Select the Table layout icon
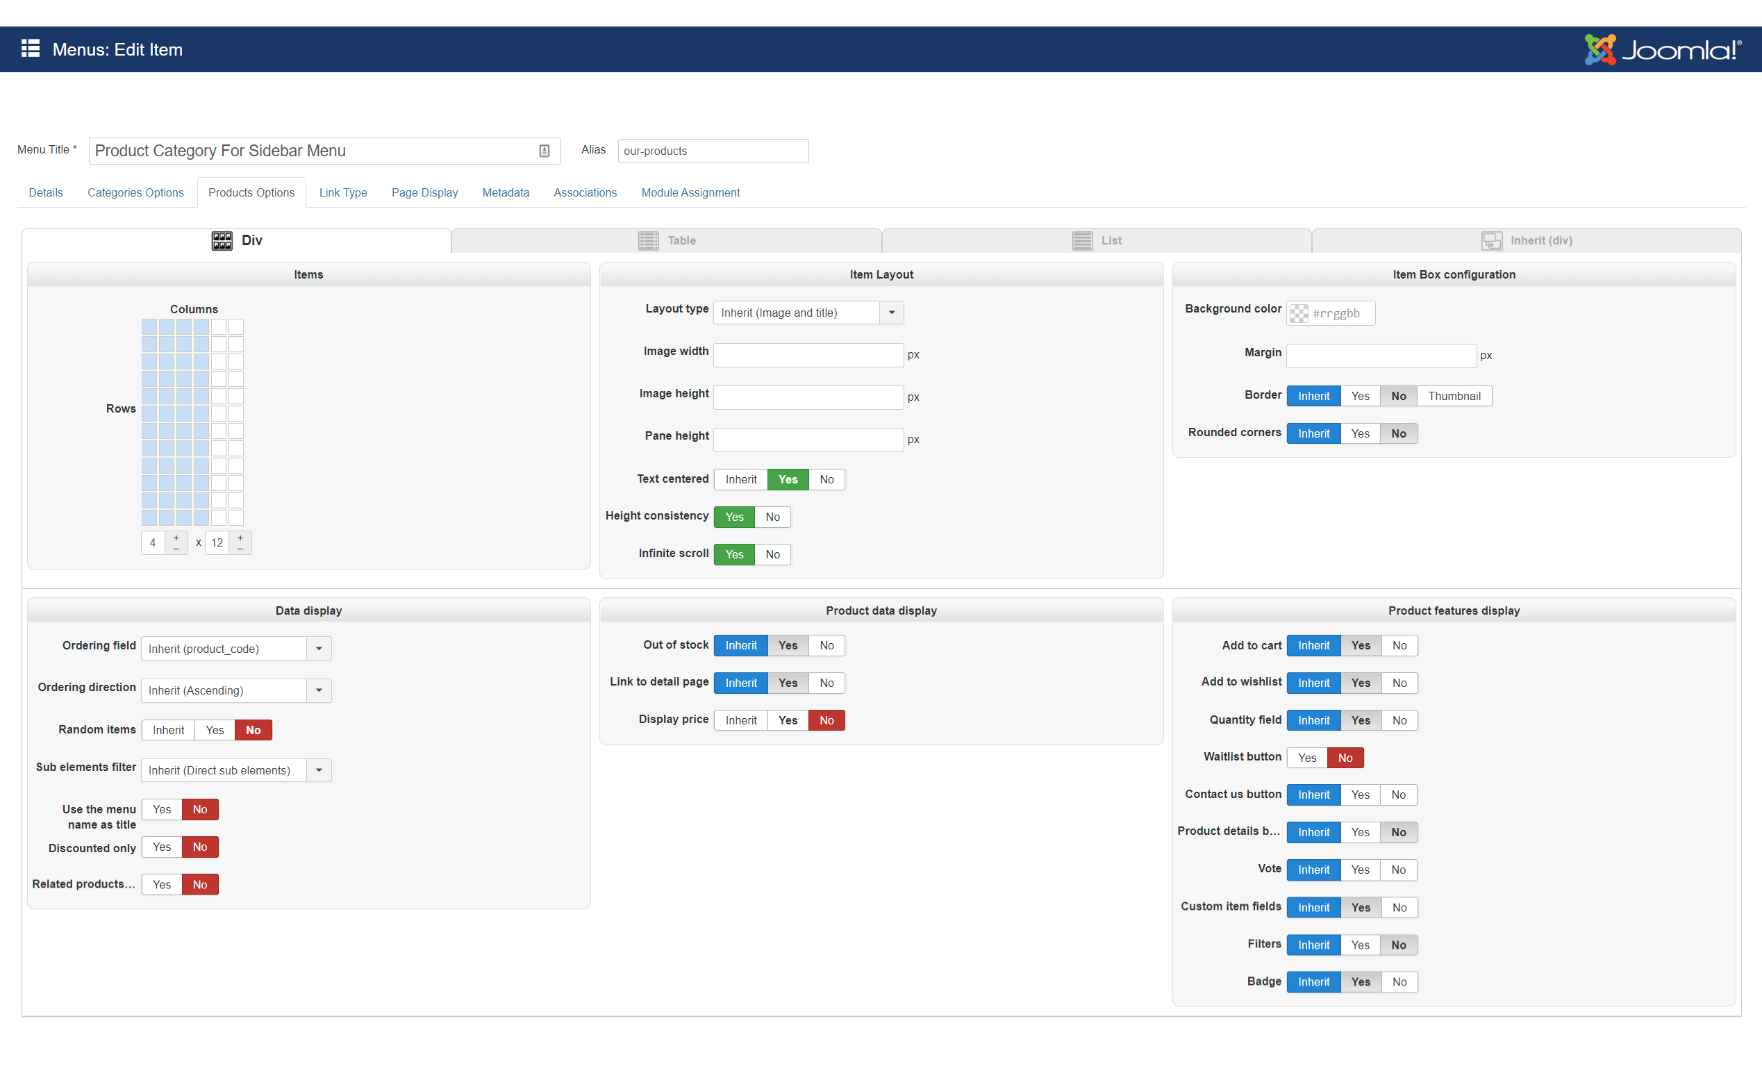The width and height of the screenshot is (1762, 1080). pyautogui.click(x=649, y=241)
